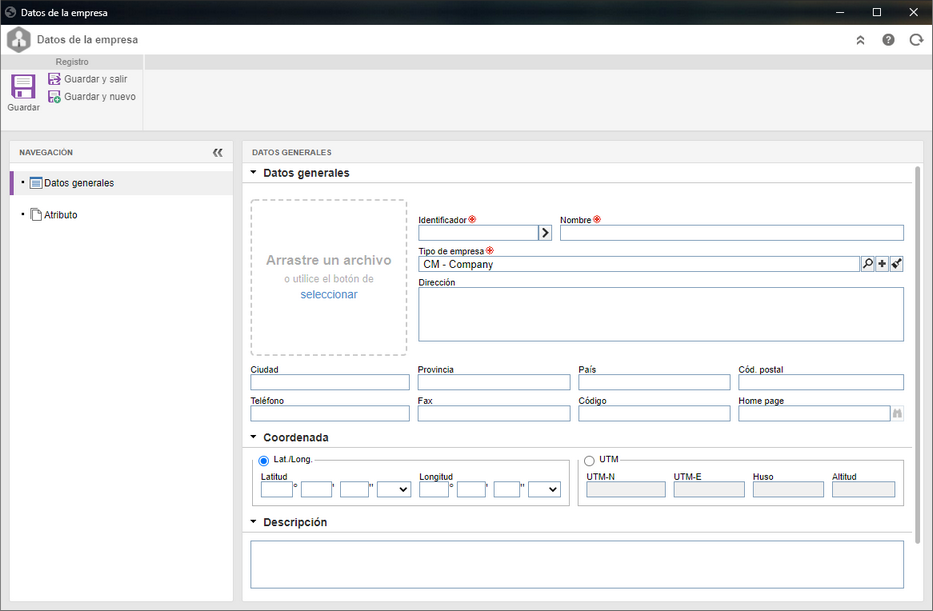Collapse the toolbar with double-chevron up icon
Screen dimensions: 933x611
(x=860, y=40)
